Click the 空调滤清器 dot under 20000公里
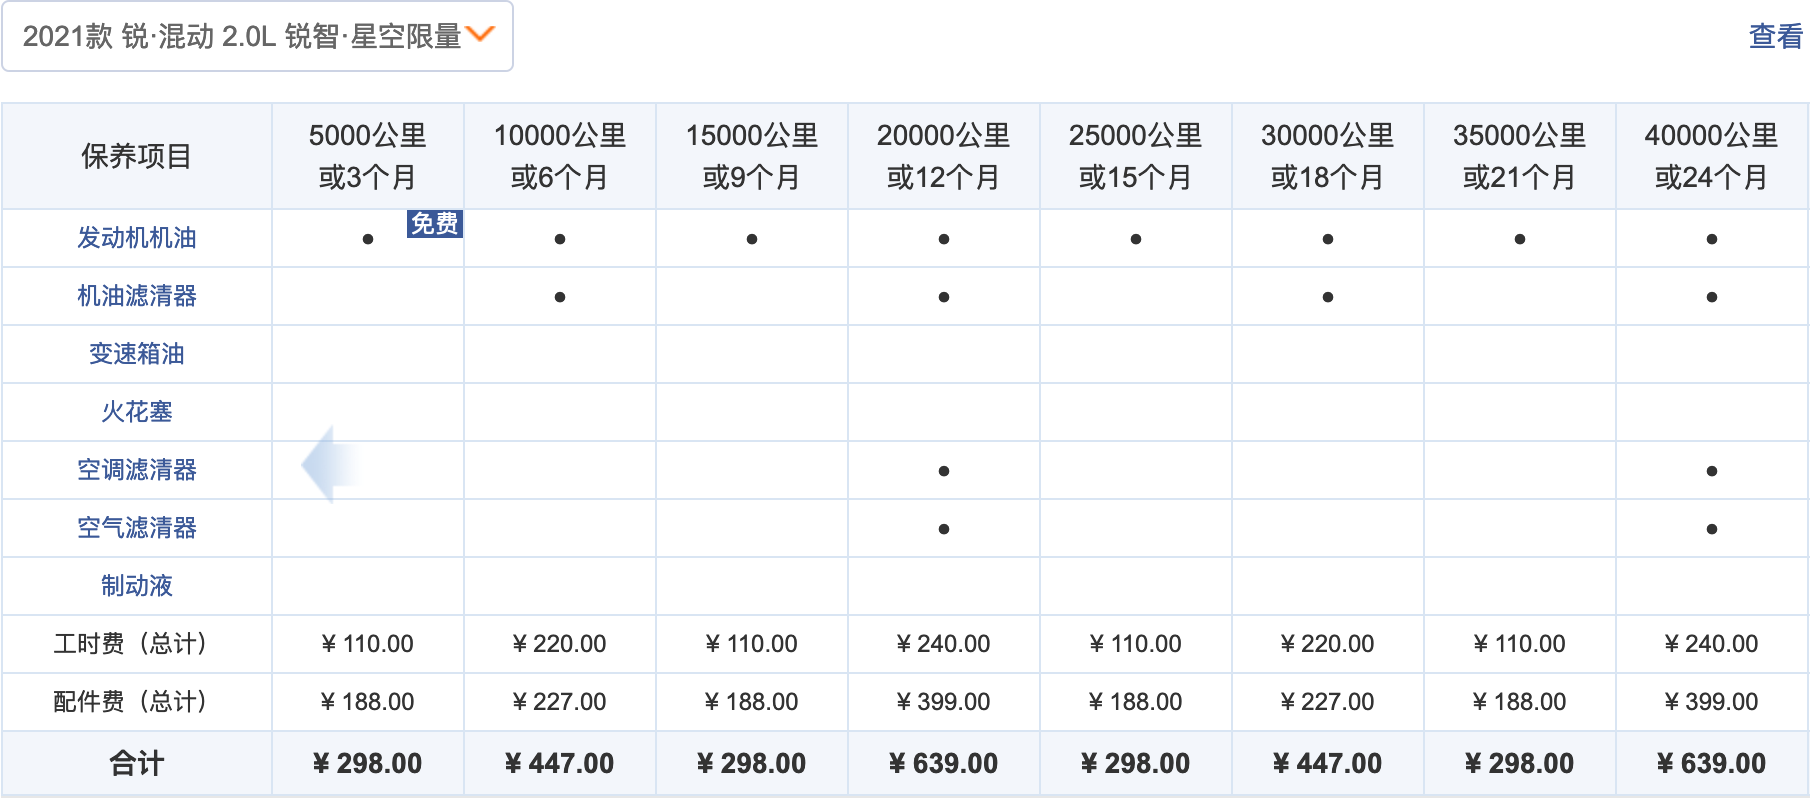Viewport: 1810px width, 798px height. pyautogui.click(x=944, y=471)
